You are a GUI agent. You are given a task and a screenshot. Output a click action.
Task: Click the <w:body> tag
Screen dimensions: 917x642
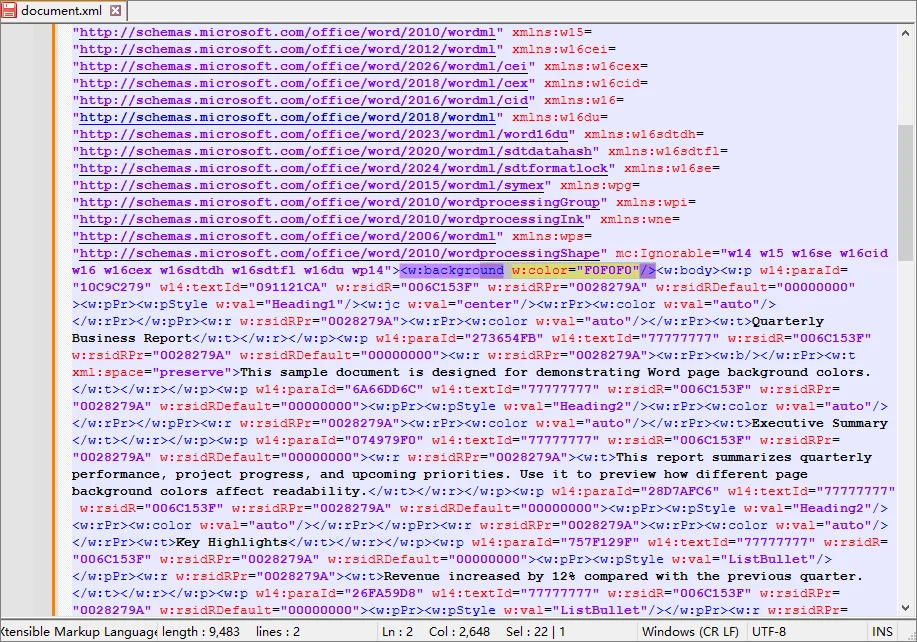coord(688,270)
